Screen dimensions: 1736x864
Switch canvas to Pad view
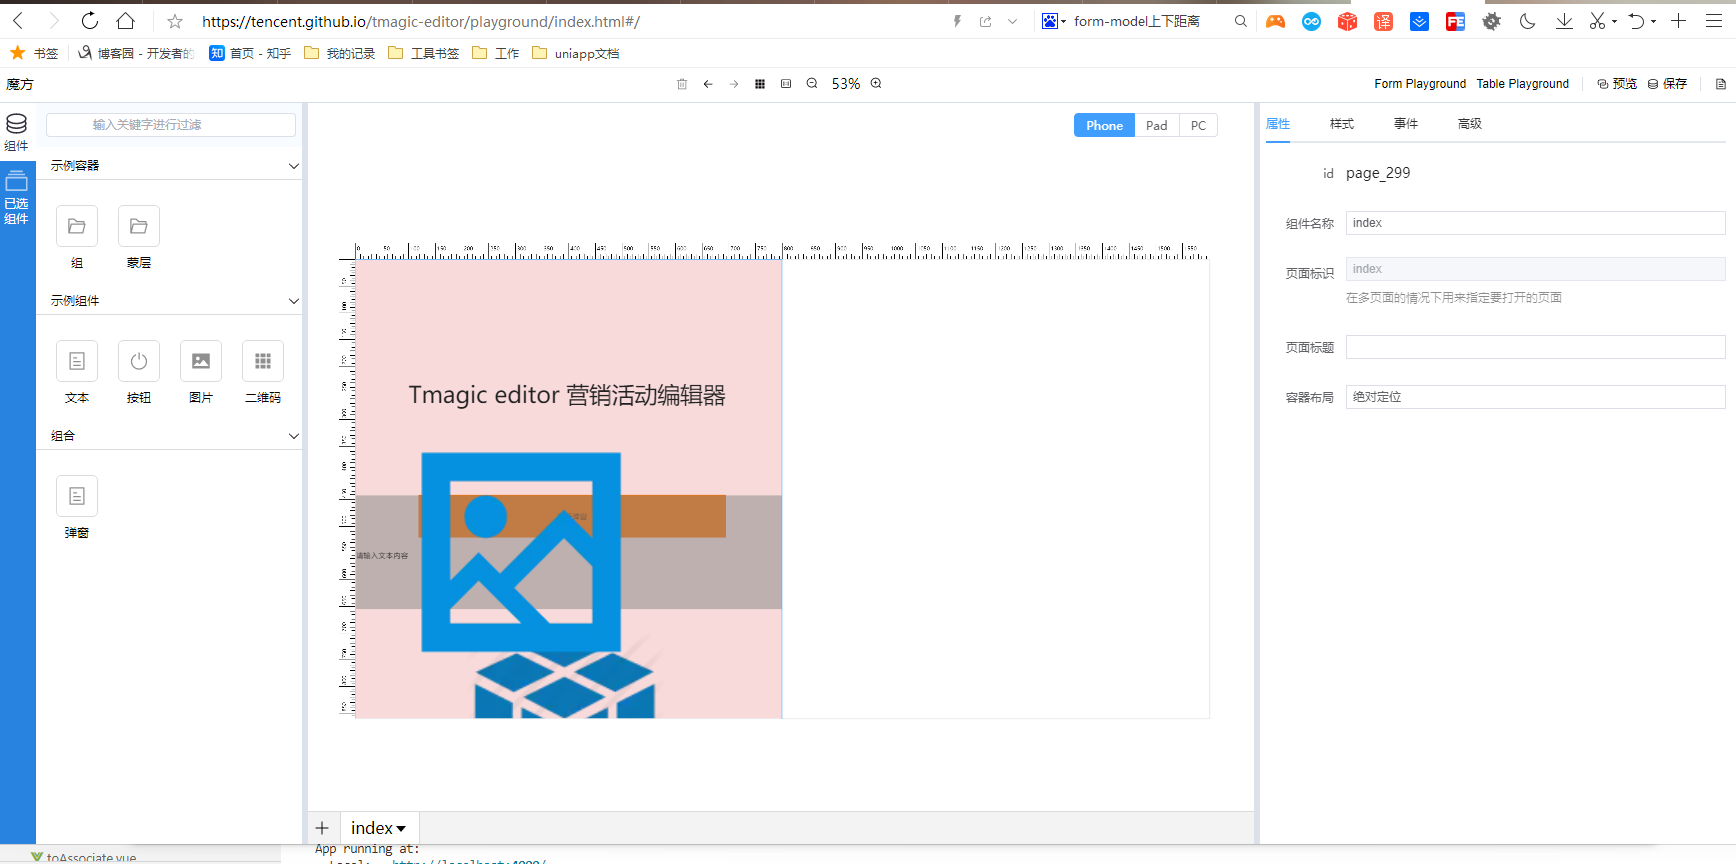click(x=1157, y=125)
